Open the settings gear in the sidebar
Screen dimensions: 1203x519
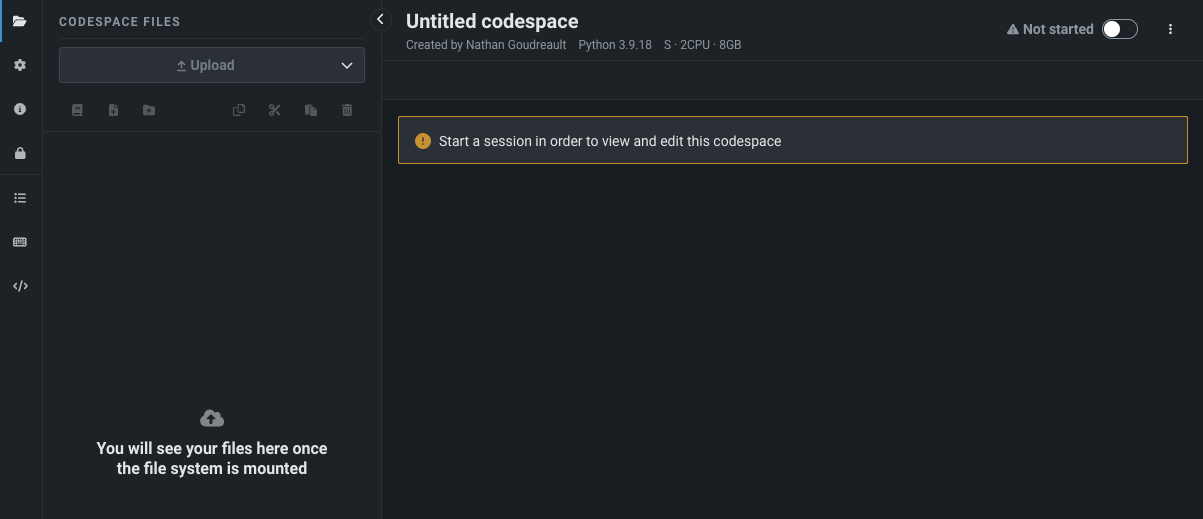(20, 65)
